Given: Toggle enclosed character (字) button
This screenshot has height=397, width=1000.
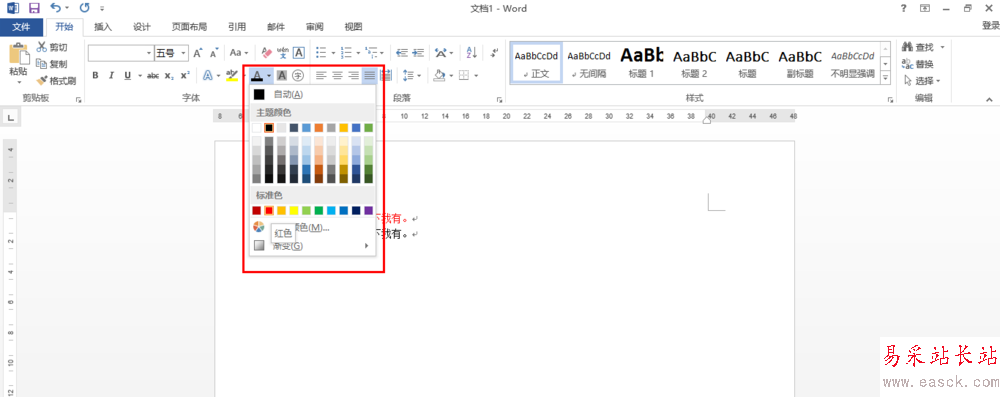Looking at the screenshot, I should 298,75.
